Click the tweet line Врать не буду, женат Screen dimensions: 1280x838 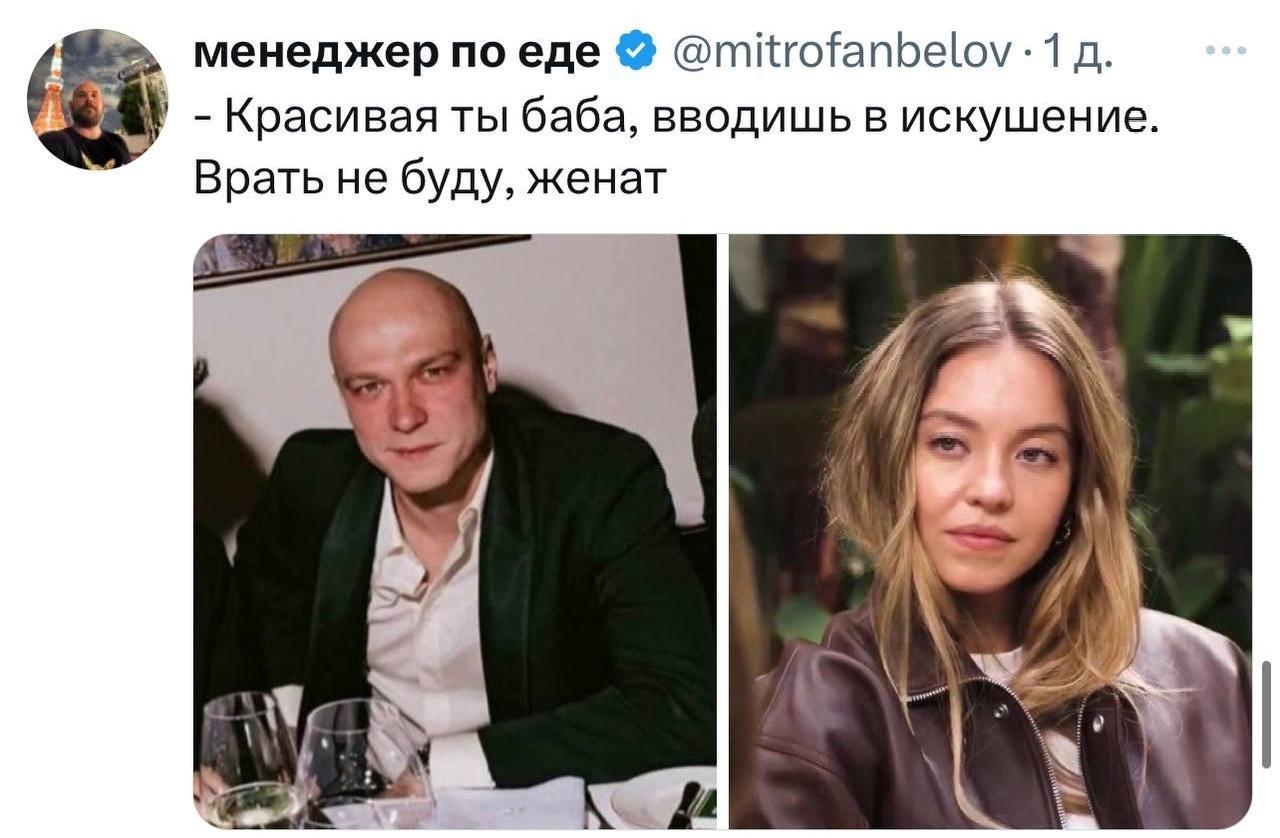point(430,178)
